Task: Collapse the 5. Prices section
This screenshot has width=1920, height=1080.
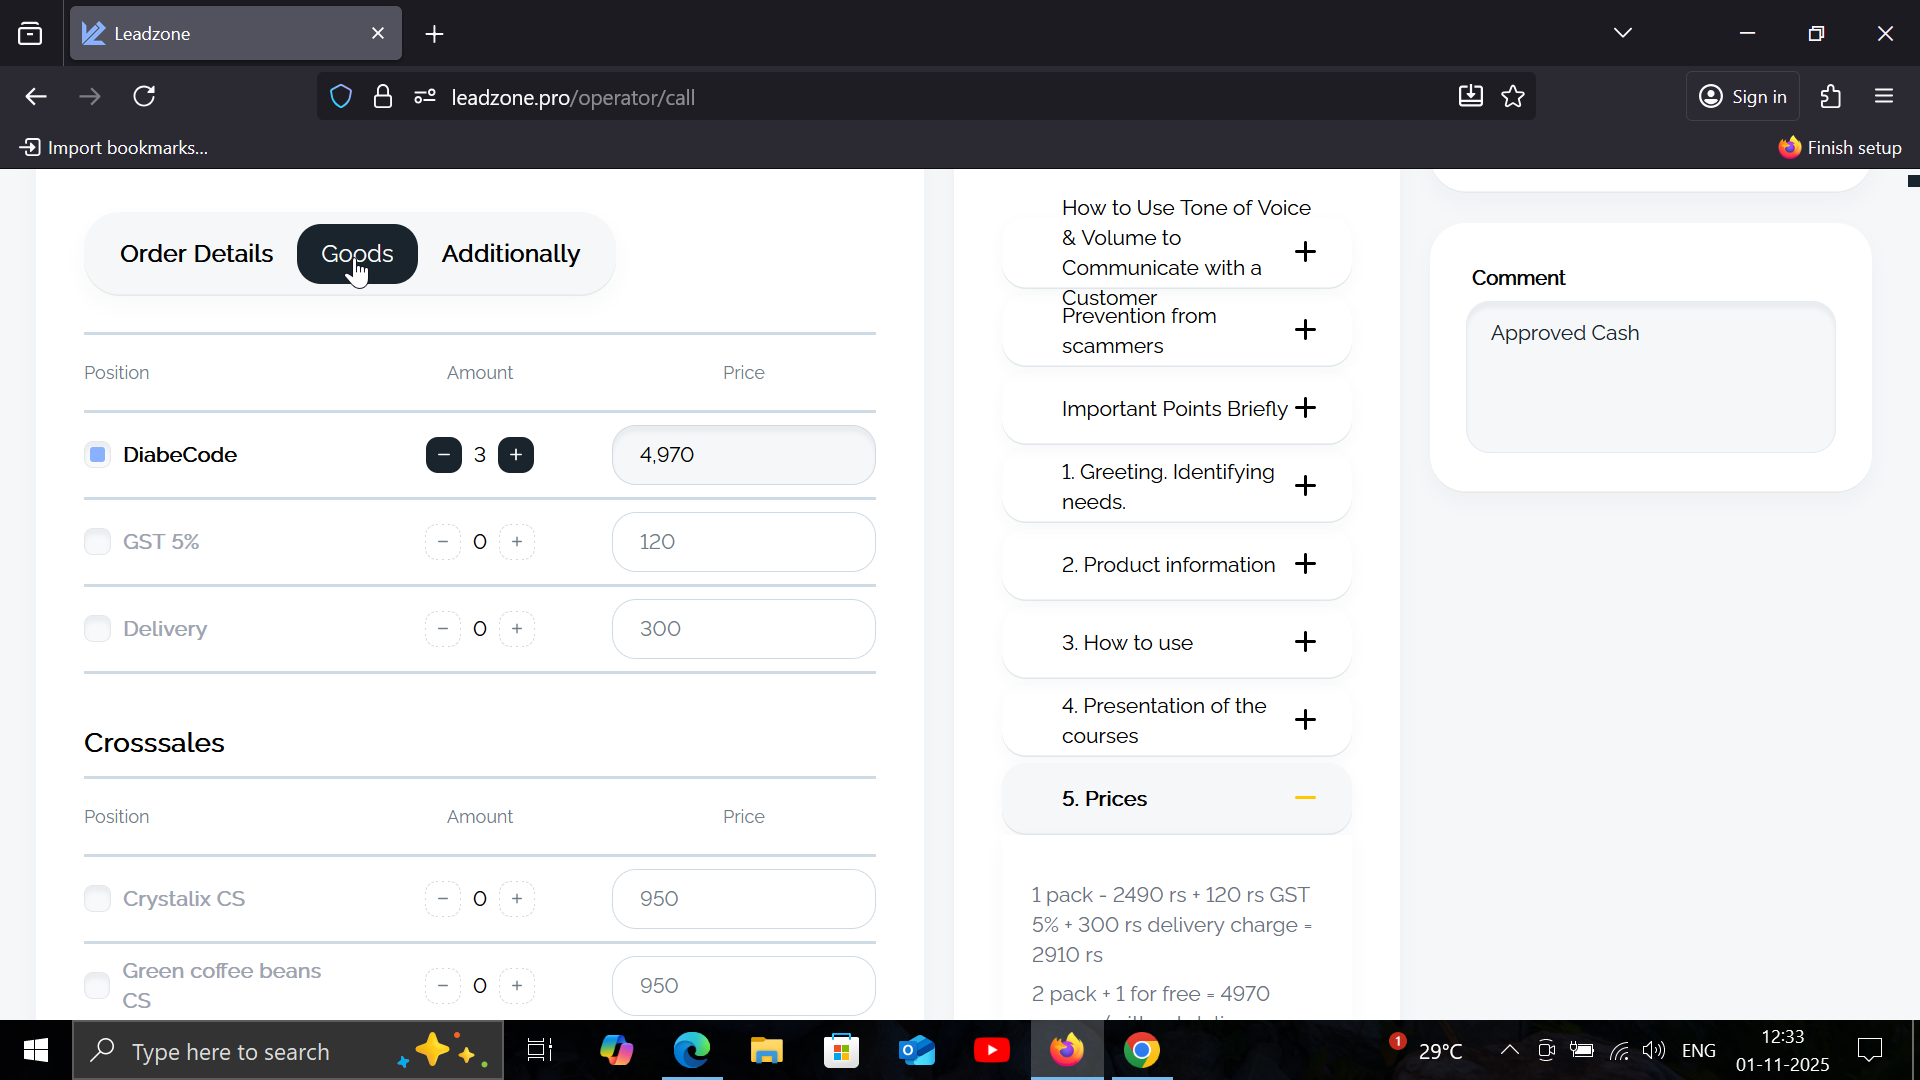Action: (1305, 798)
